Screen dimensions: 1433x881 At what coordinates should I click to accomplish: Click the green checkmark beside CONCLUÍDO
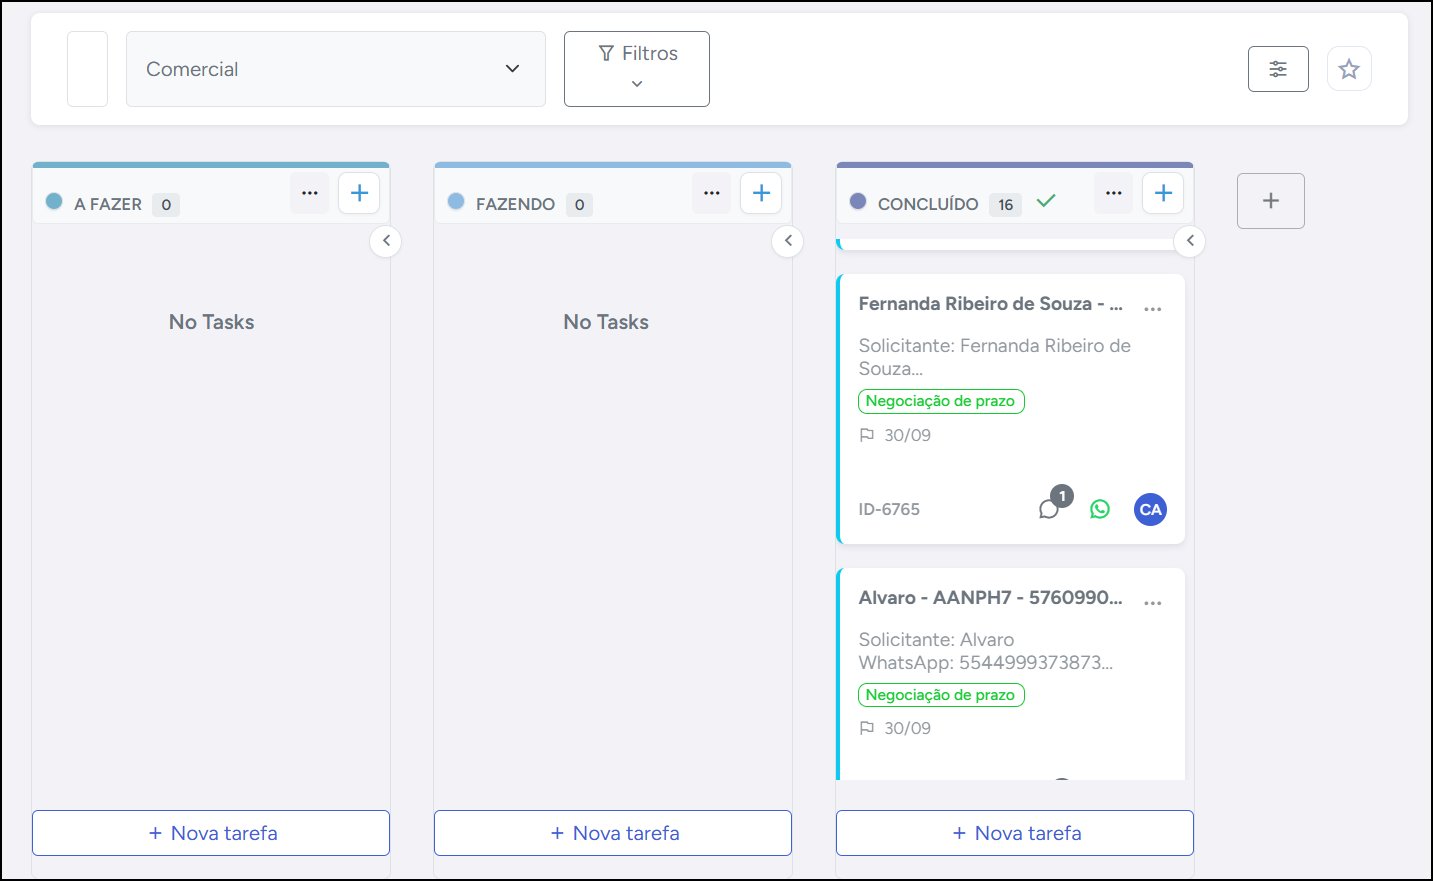click(1046, 201)
